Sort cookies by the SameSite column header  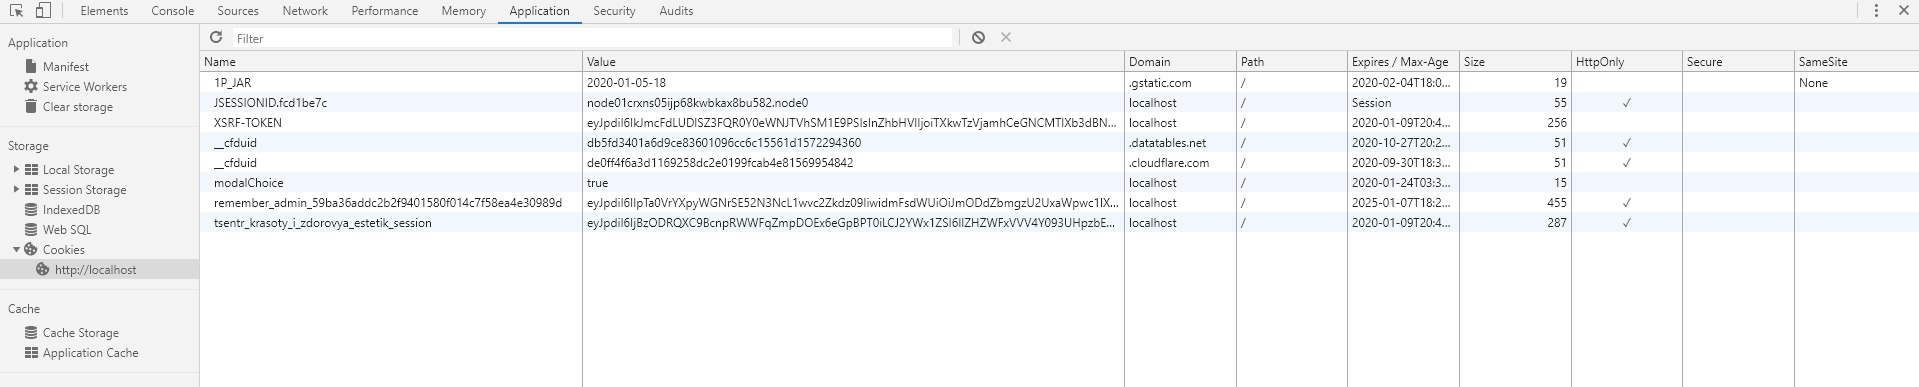[x=1856, y=61]
